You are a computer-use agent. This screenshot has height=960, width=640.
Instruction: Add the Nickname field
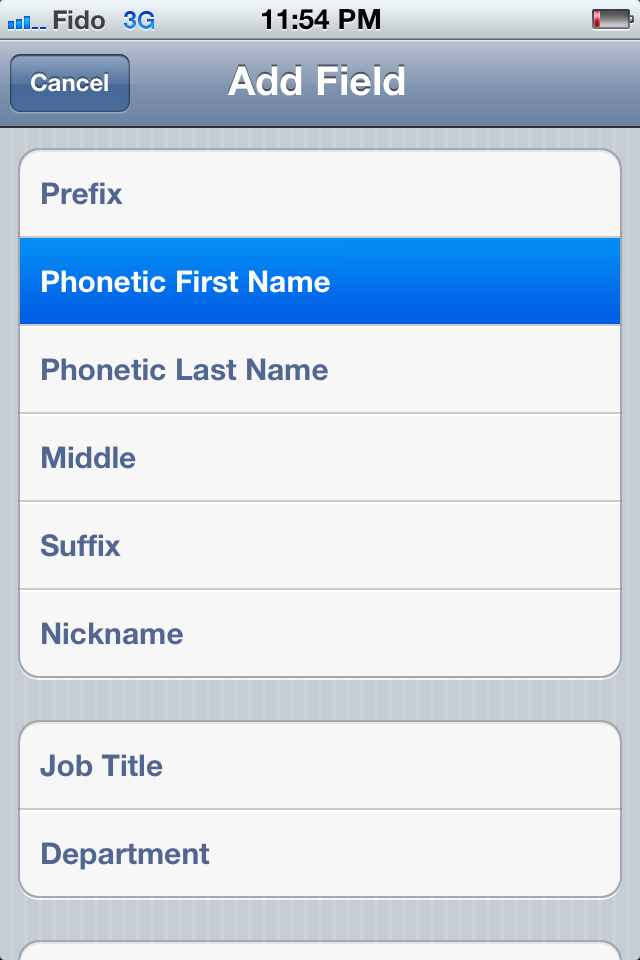tap(320, 634)
